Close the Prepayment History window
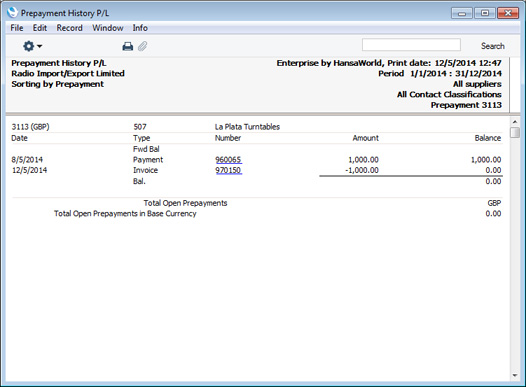The height and width of the screenshot is (387, 526). coord(508,13)
